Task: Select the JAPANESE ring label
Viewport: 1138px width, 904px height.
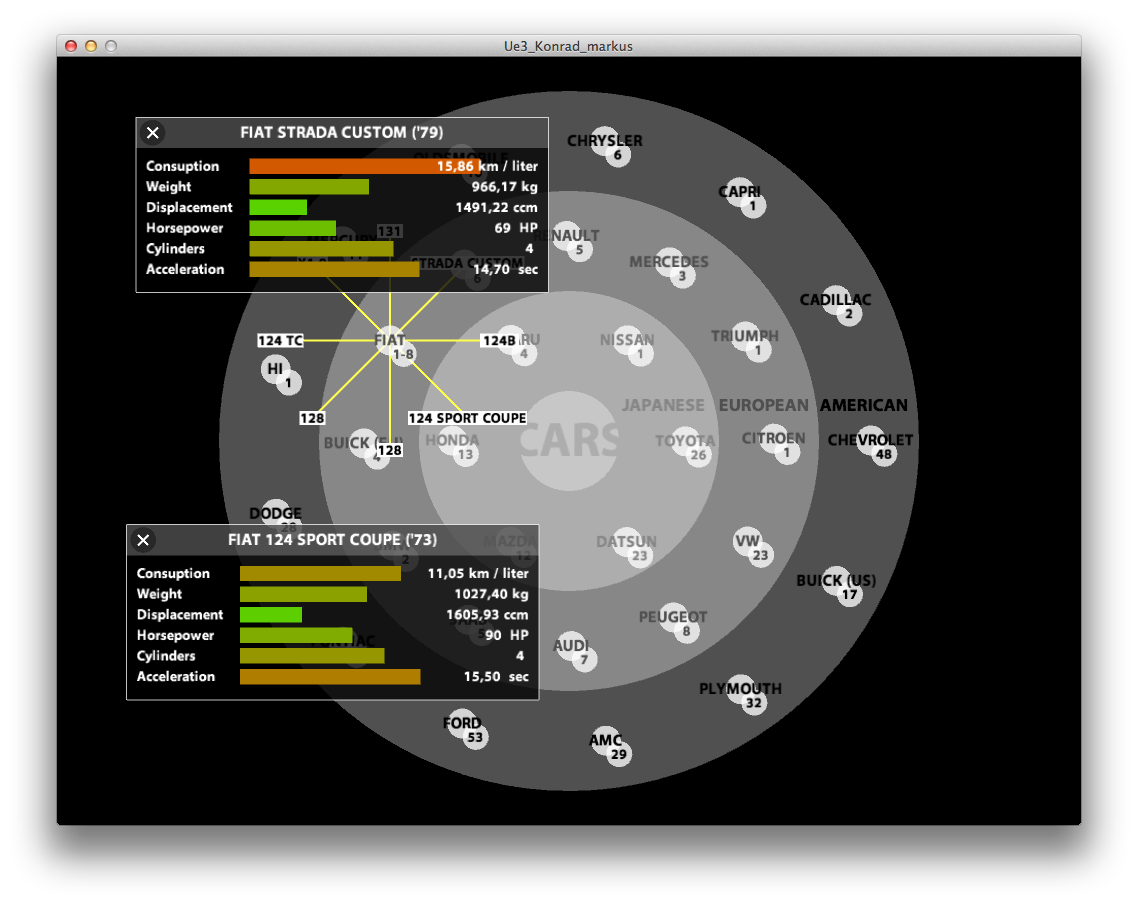Action: click(663, 405)
